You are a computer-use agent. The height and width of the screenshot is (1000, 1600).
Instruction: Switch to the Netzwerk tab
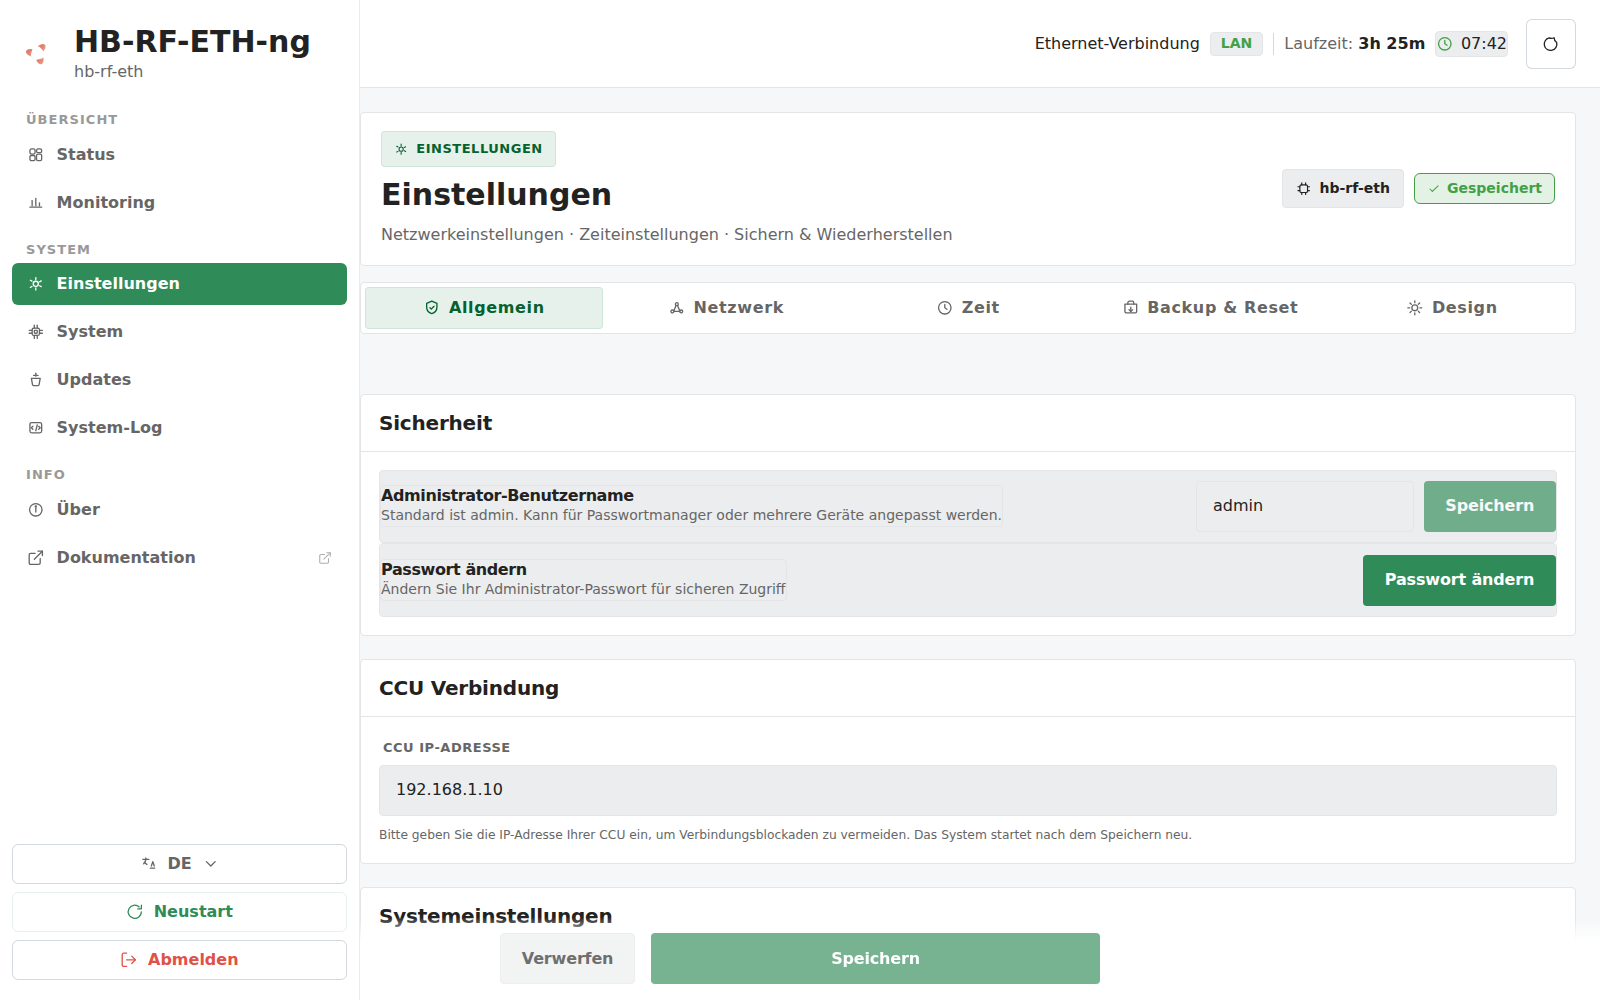click(726, 308)
